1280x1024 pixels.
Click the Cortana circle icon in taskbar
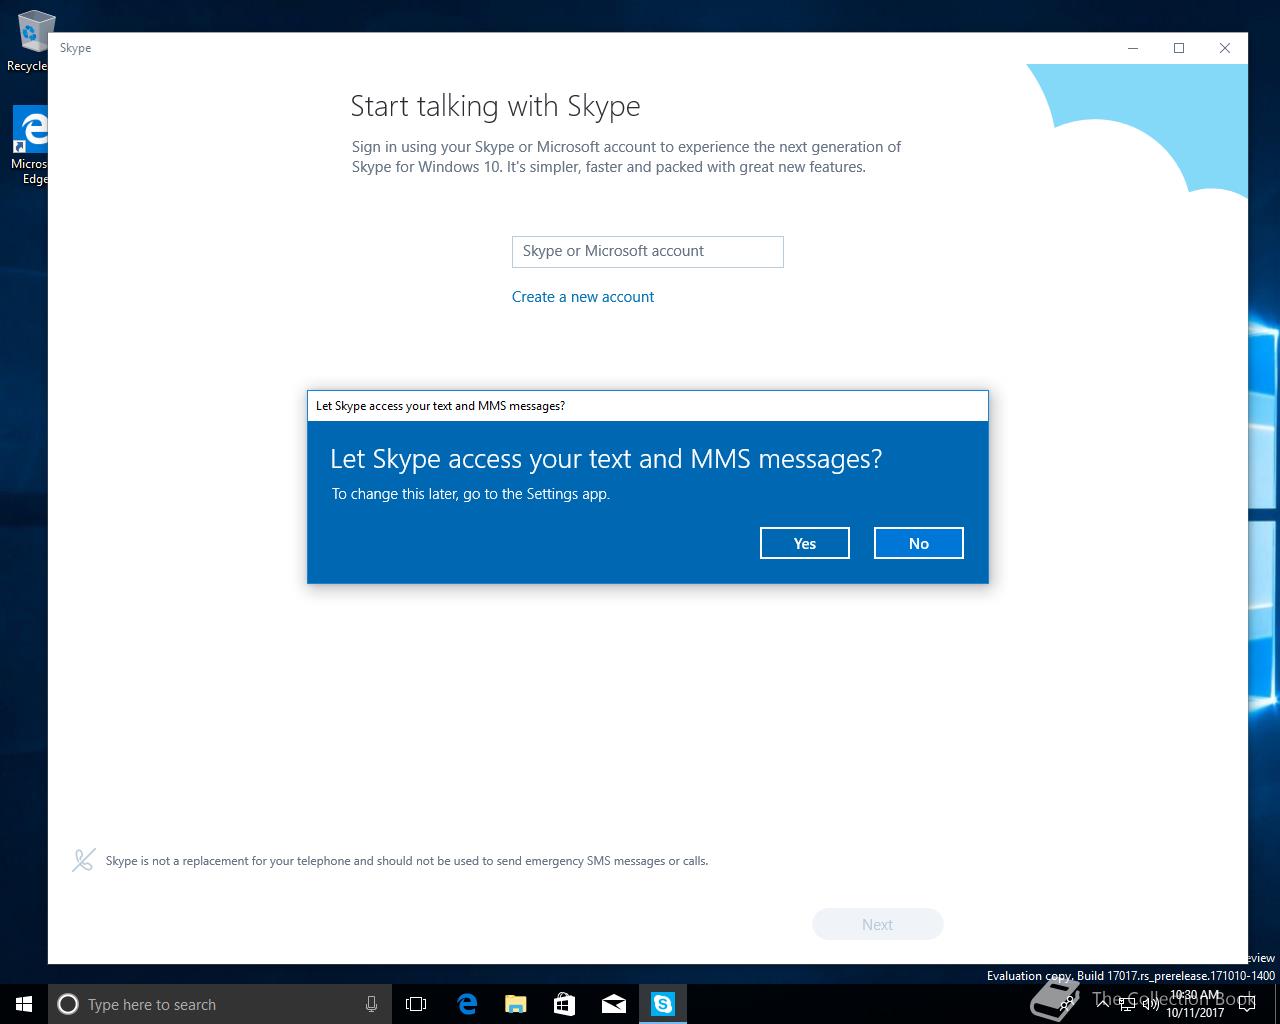[x=68, y=1004]
